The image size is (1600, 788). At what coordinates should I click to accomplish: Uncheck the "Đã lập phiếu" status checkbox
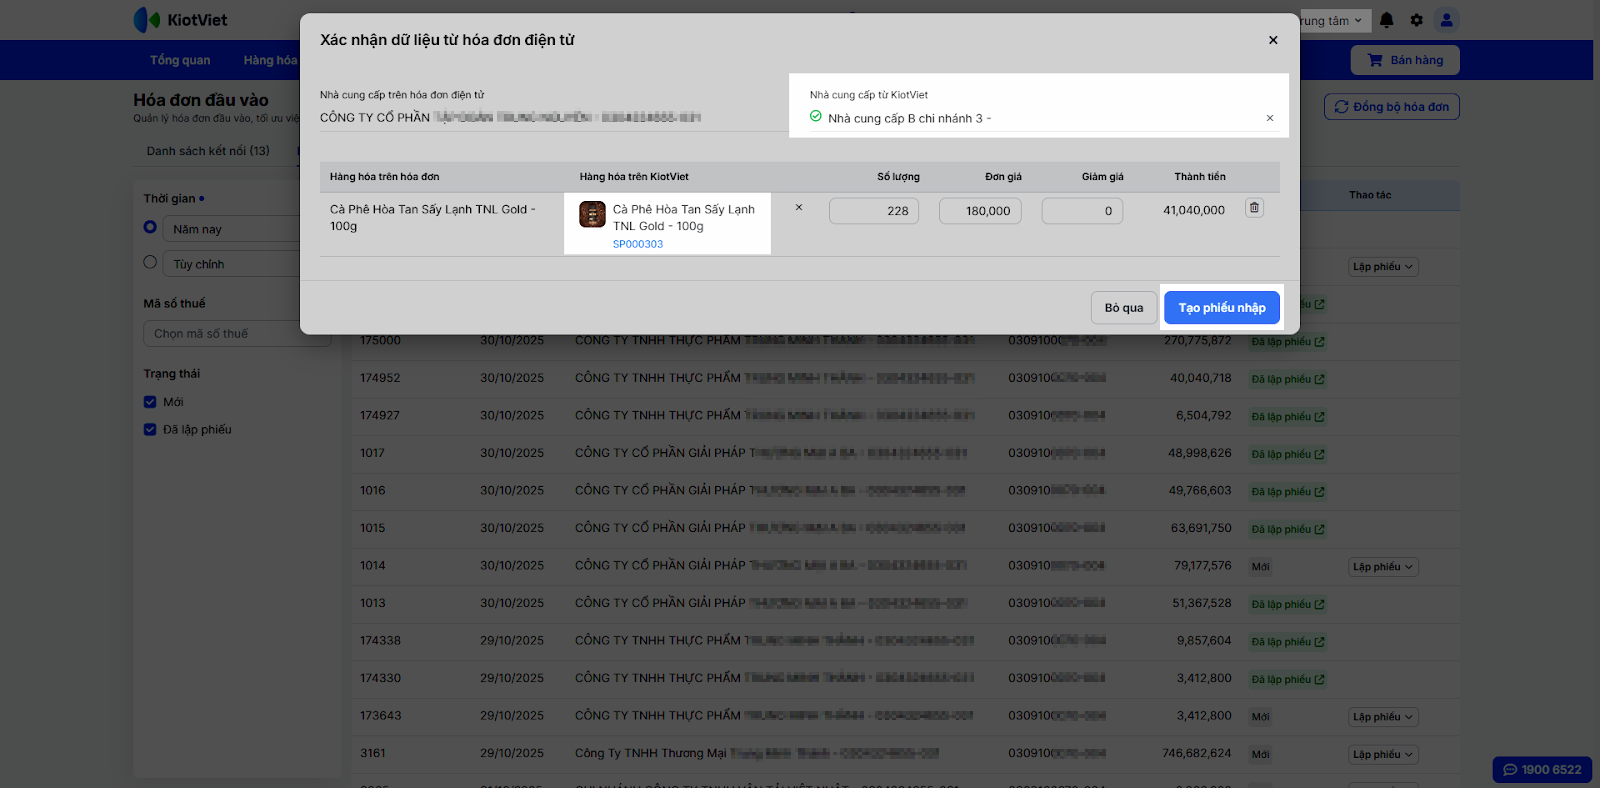(150, 430)
